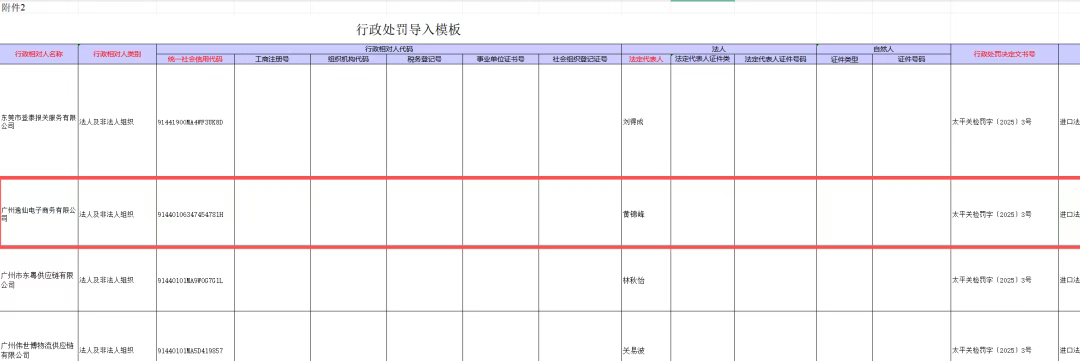Select the legal representative cell 刘得成

pos(645,122)
